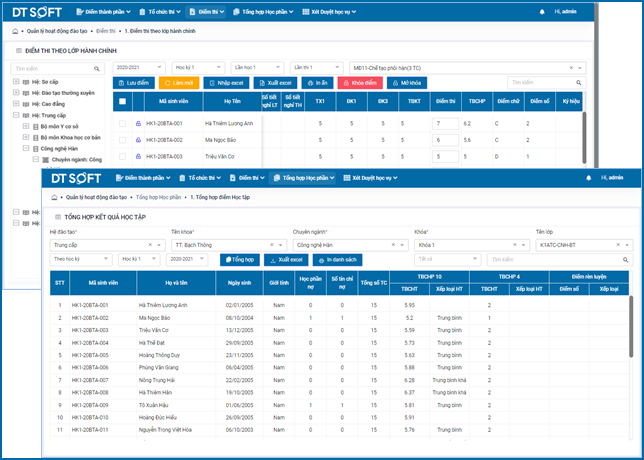Image resolution: width=644 pixels, height=460 pixels.
Task: Click the magnifier icon in the front window search
Action: pyautogui.click(x=626, y=260)
